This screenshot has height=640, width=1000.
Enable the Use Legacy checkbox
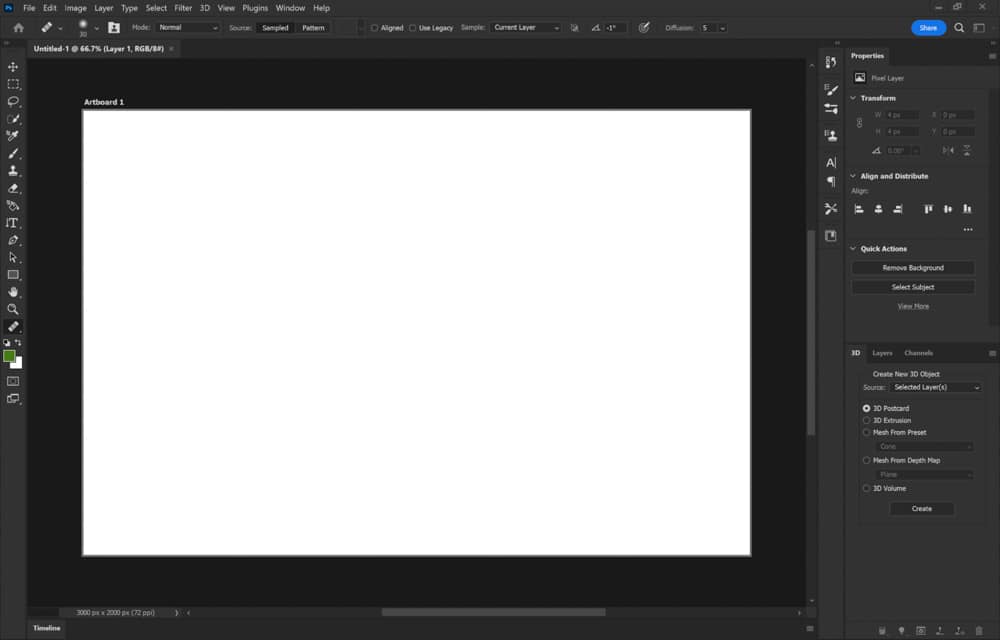click(x=413, y=28)
